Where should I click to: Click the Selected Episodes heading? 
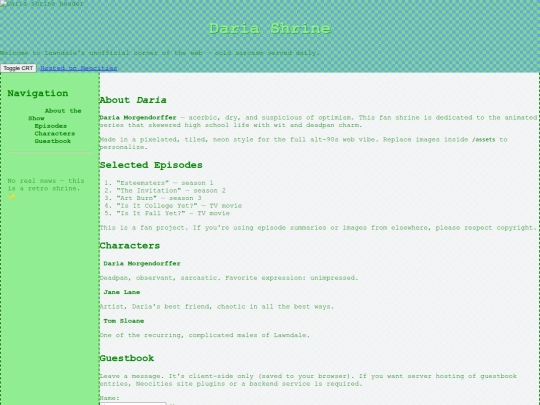click(151, 165)
